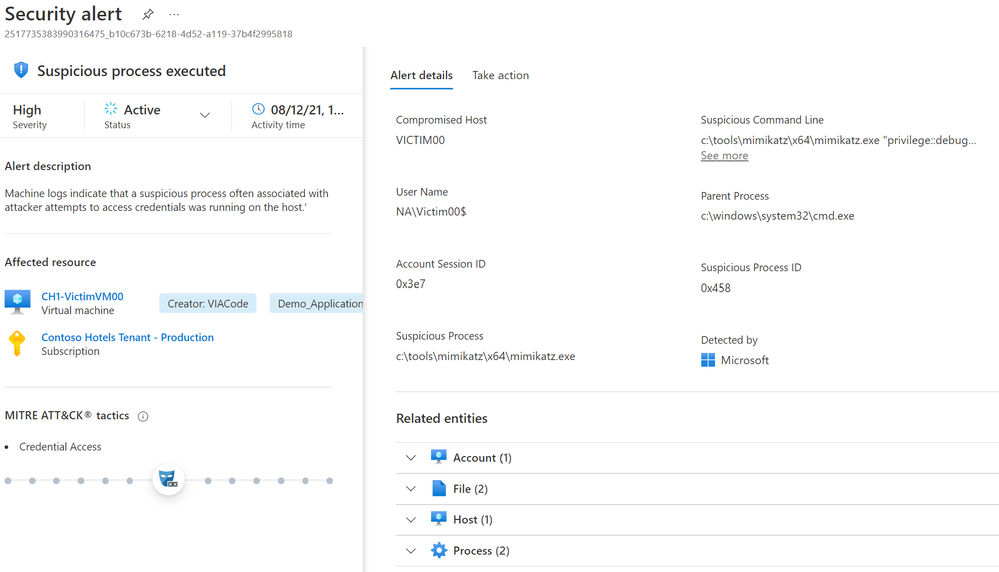Select the 0x458 suspicious process ID
The image size is (999, 572).
pos(715,288)
